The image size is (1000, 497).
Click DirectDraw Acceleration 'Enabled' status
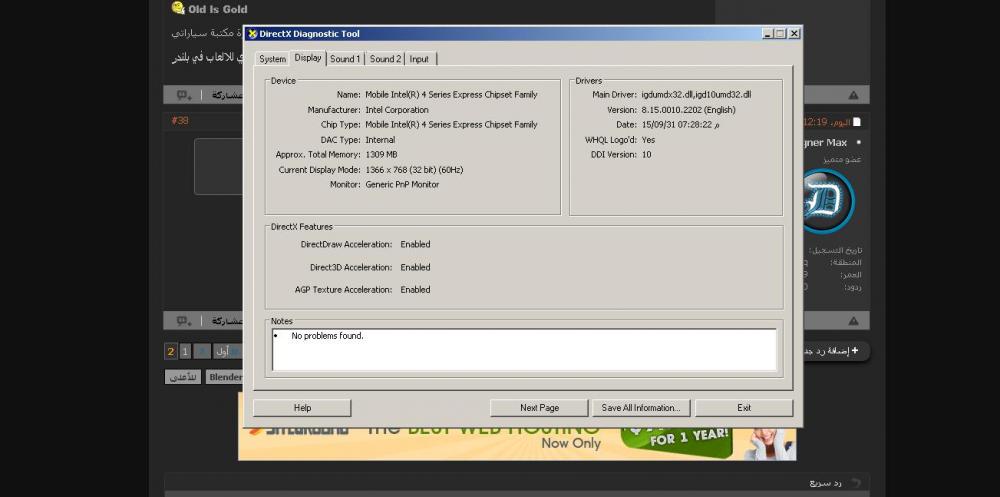(415, 244)
